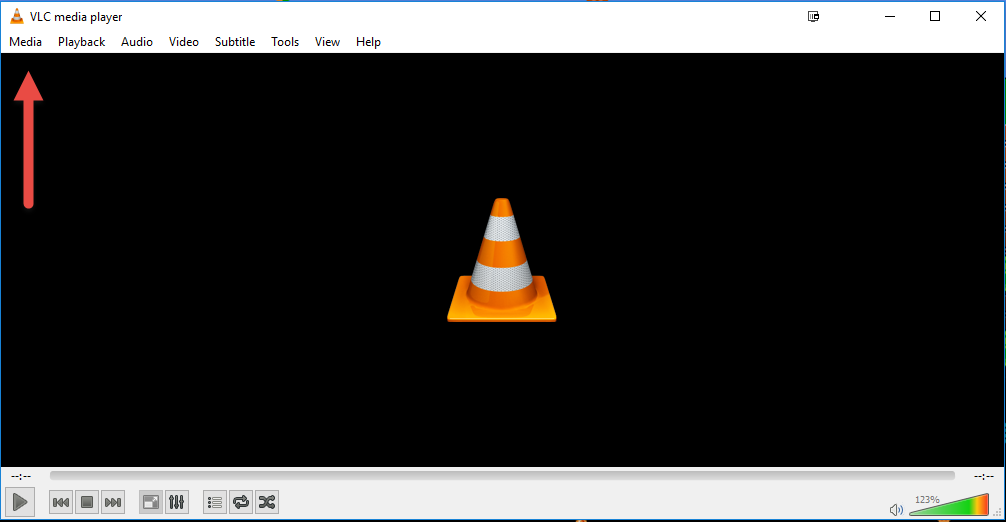Viewport: 1006px width, 522px height.
Task: Toggle loop repeat mode
Action: click(x=241, y=502)
